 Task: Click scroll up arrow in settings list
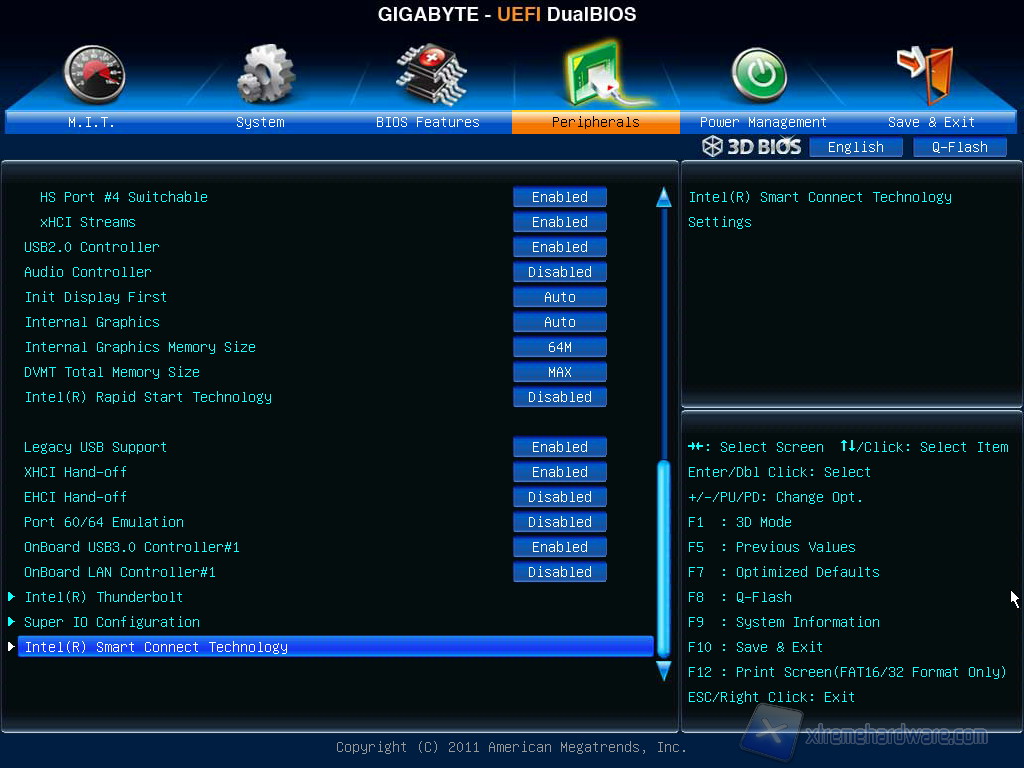663,197
